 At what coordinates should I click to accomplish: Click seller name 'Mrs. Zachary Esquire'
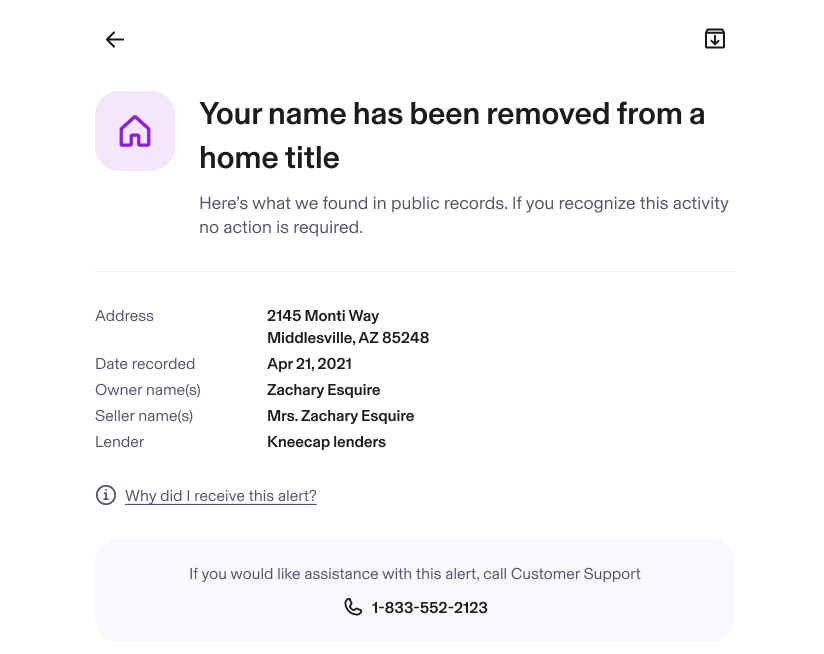click(x=340, y=415)
